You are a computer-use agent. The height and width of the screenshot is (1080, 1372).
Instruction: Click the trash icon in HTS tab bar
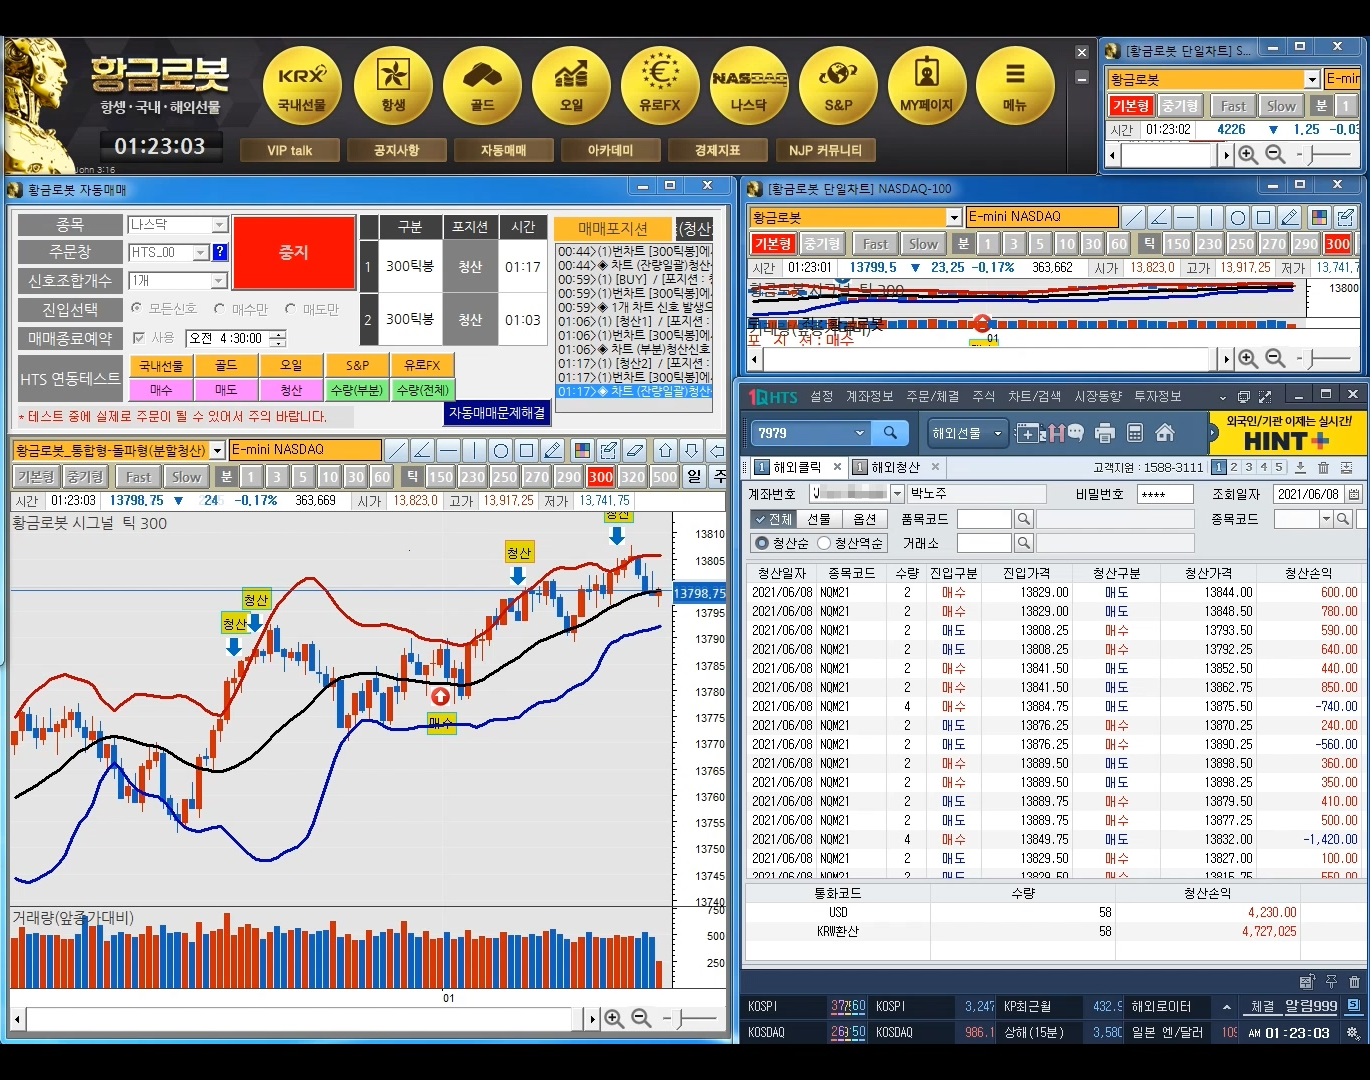click(1323, 467)
